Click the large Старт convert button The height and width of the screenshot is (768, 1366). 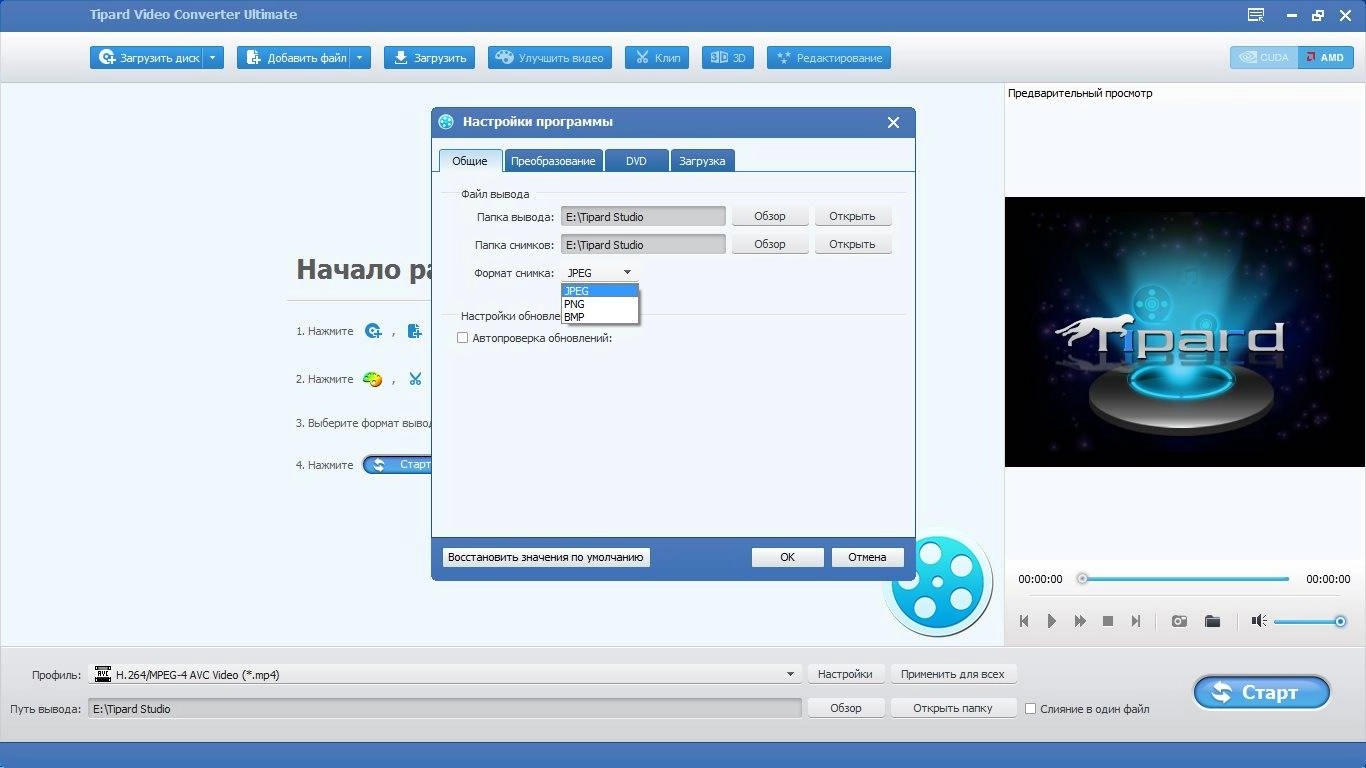1262,692
